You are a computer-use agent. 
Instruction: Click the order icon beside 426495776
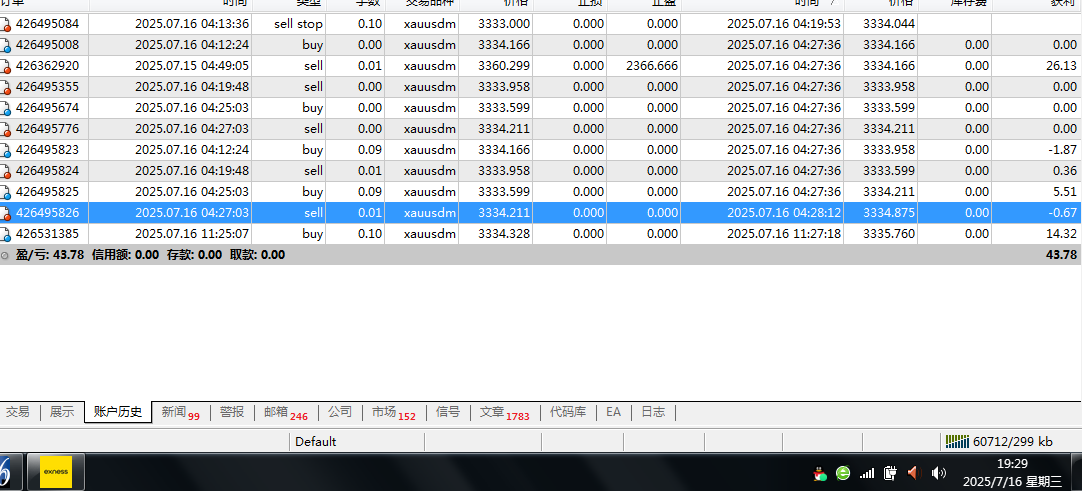pos(6,129)
